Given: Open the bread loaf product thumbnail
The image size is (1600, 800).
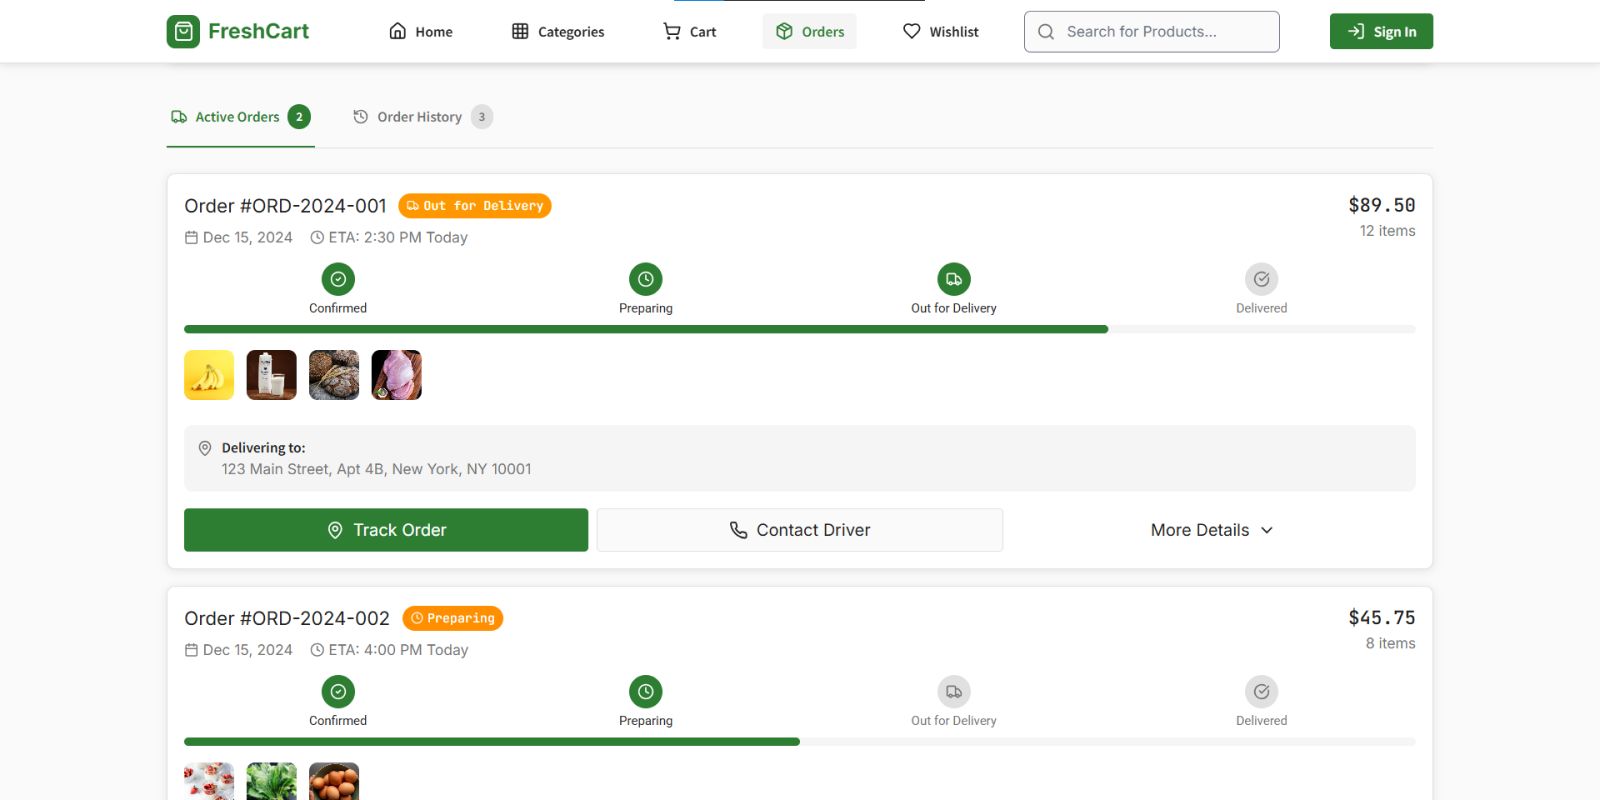Looking at the screenshot, I should (x=334, y=375).
